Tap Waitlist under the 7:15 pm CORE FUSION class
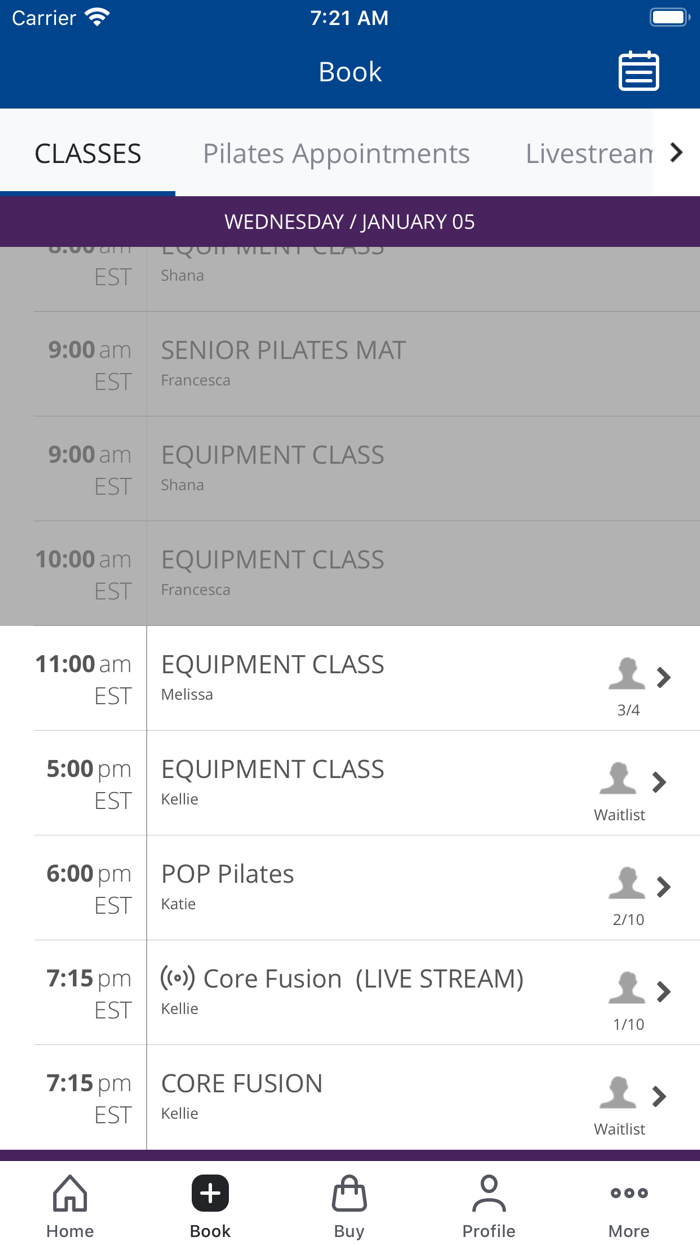This screenshot has height=1244, width=700. pyautogui.click(x=618, y=1128)
